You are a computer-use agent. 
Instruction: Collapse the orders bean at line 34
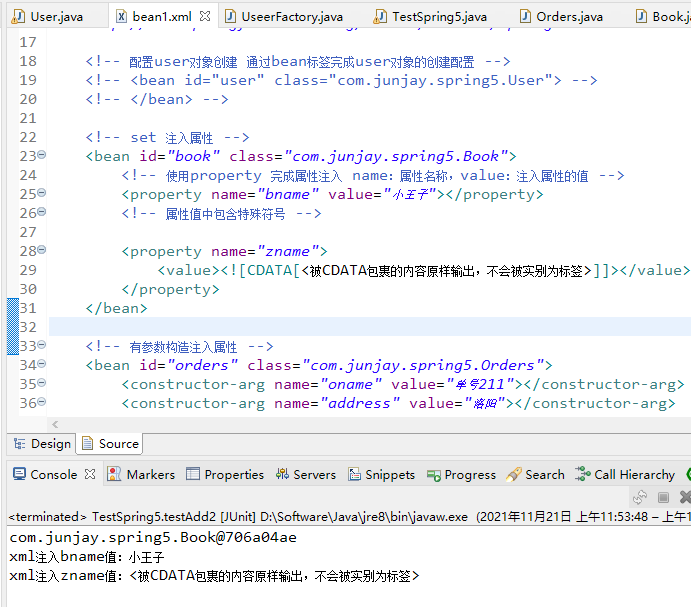click(41, 364)
